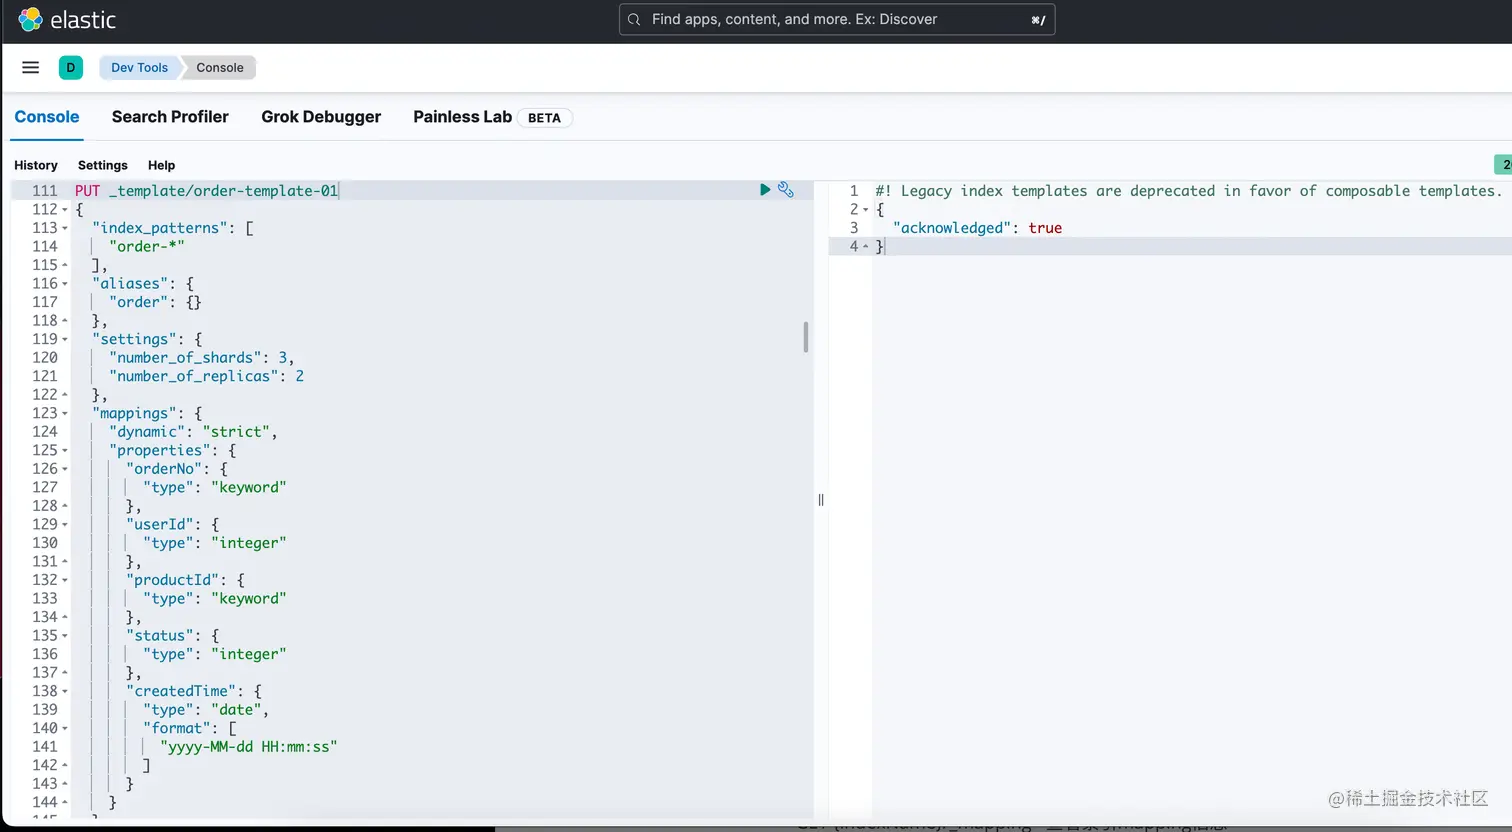Collapse createdTime fold at line 138
Viewport: 1512px width, 832px height.
click(x=65, y=691)
